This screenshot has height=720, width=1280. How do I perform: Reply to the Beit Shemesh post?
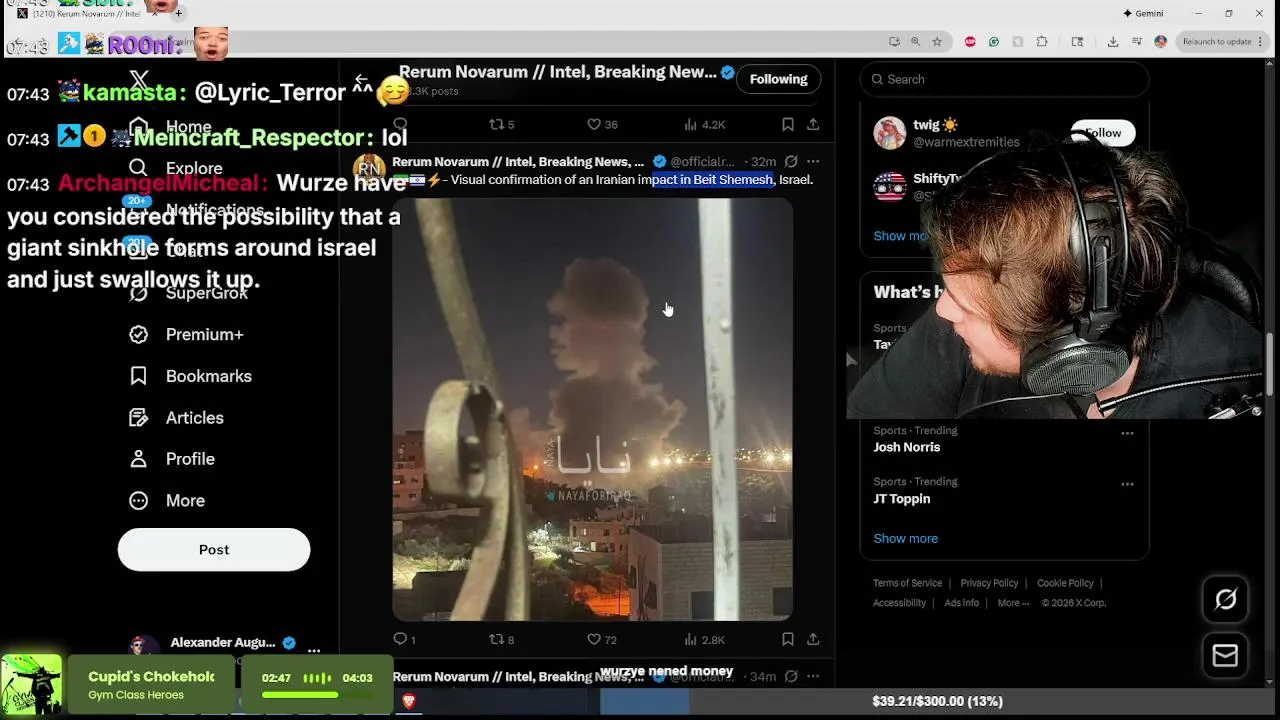(404, 639)
